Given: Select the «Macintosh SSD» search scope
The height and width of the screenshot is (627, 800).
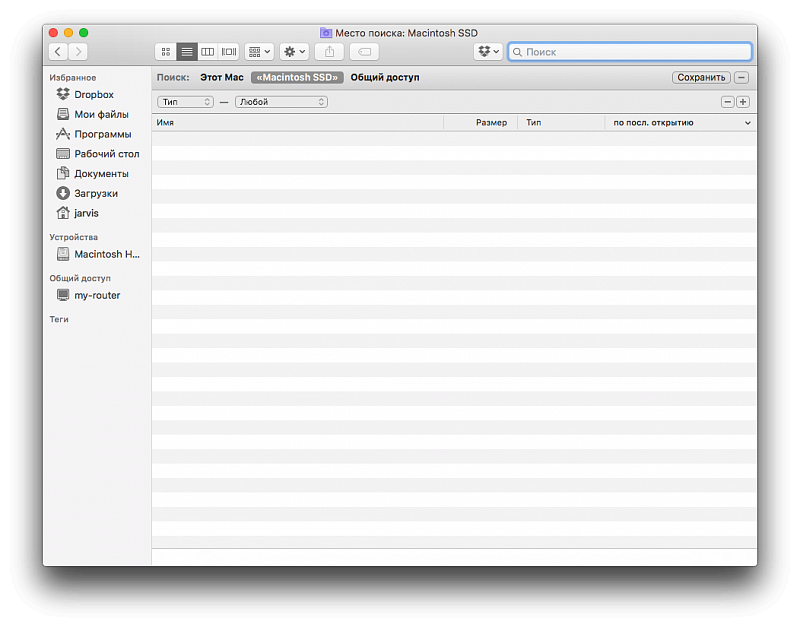Looking at the screenshot, I should click(297, 77).
